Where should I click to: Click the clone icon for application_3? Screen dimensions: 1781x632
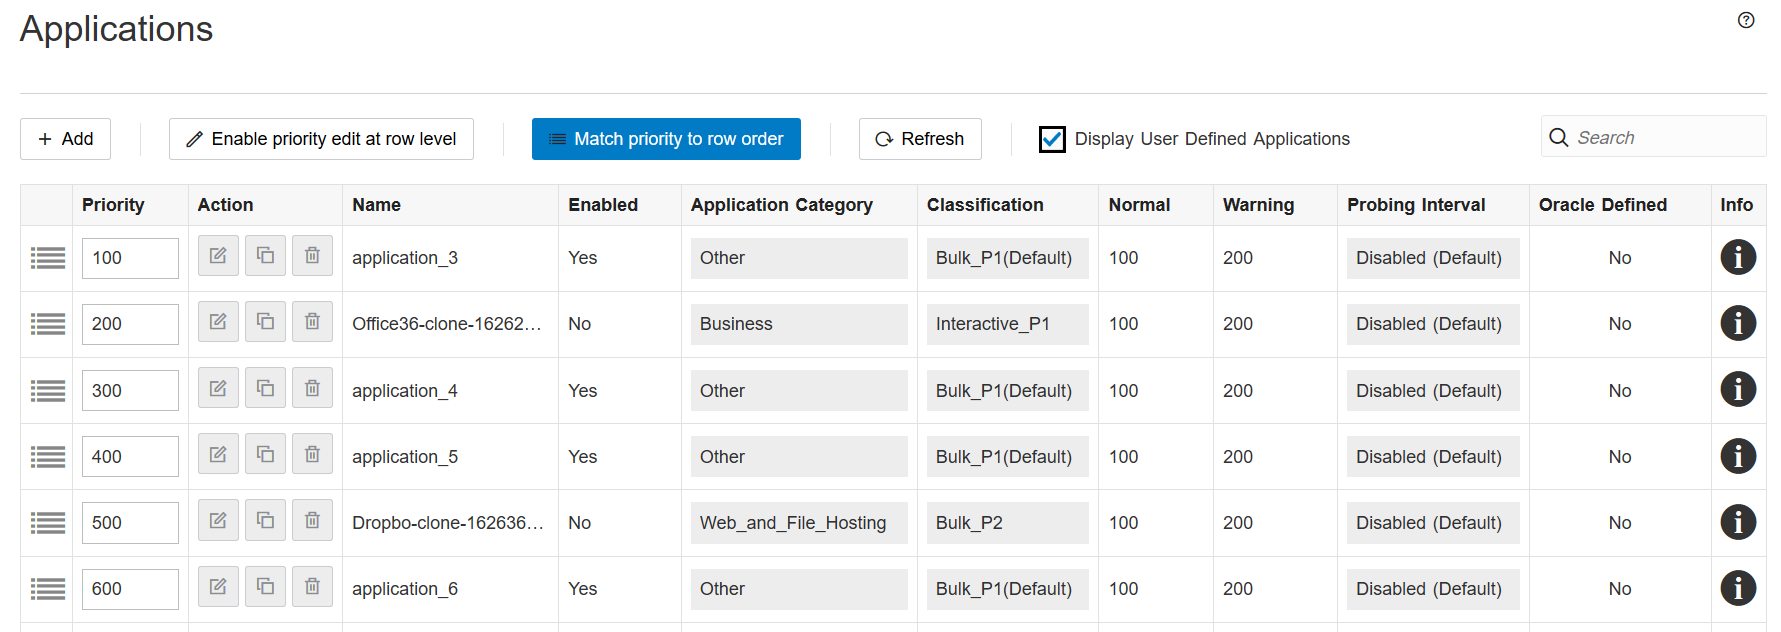click(x=265, y=256)
